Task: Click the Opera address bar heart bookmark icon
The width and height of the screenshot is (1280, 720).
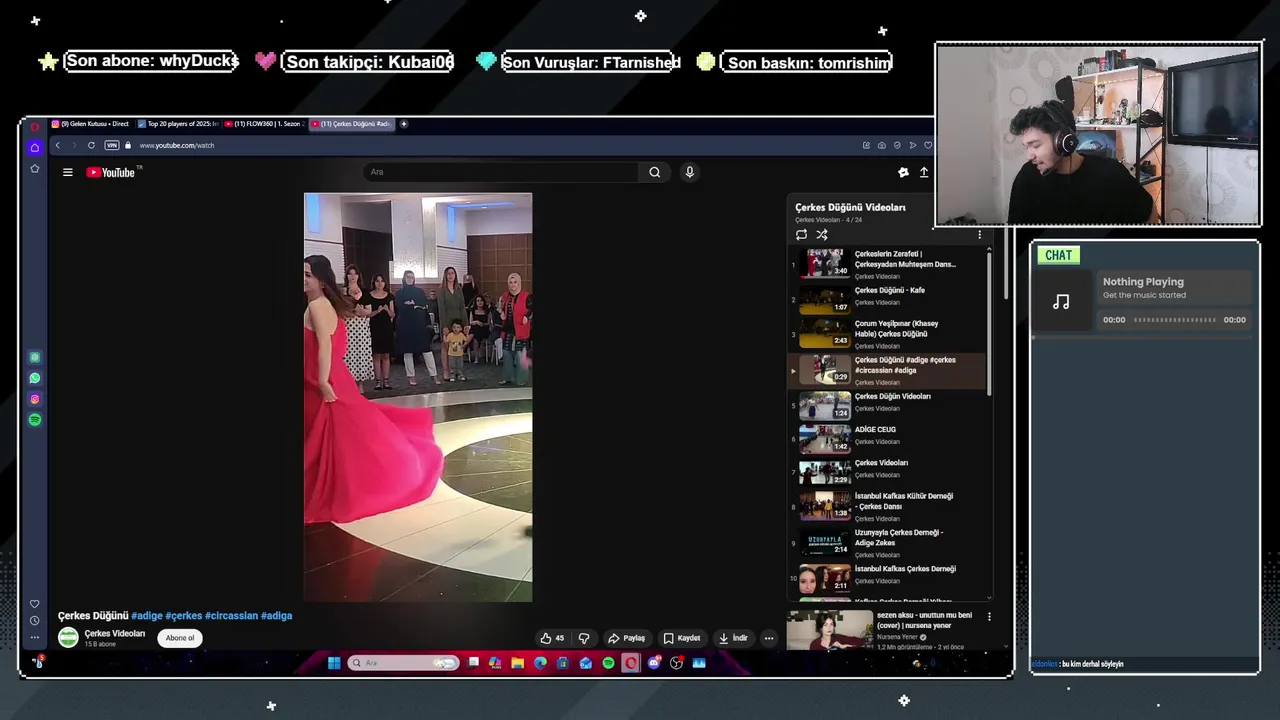Action: click(x=928, y=145)
